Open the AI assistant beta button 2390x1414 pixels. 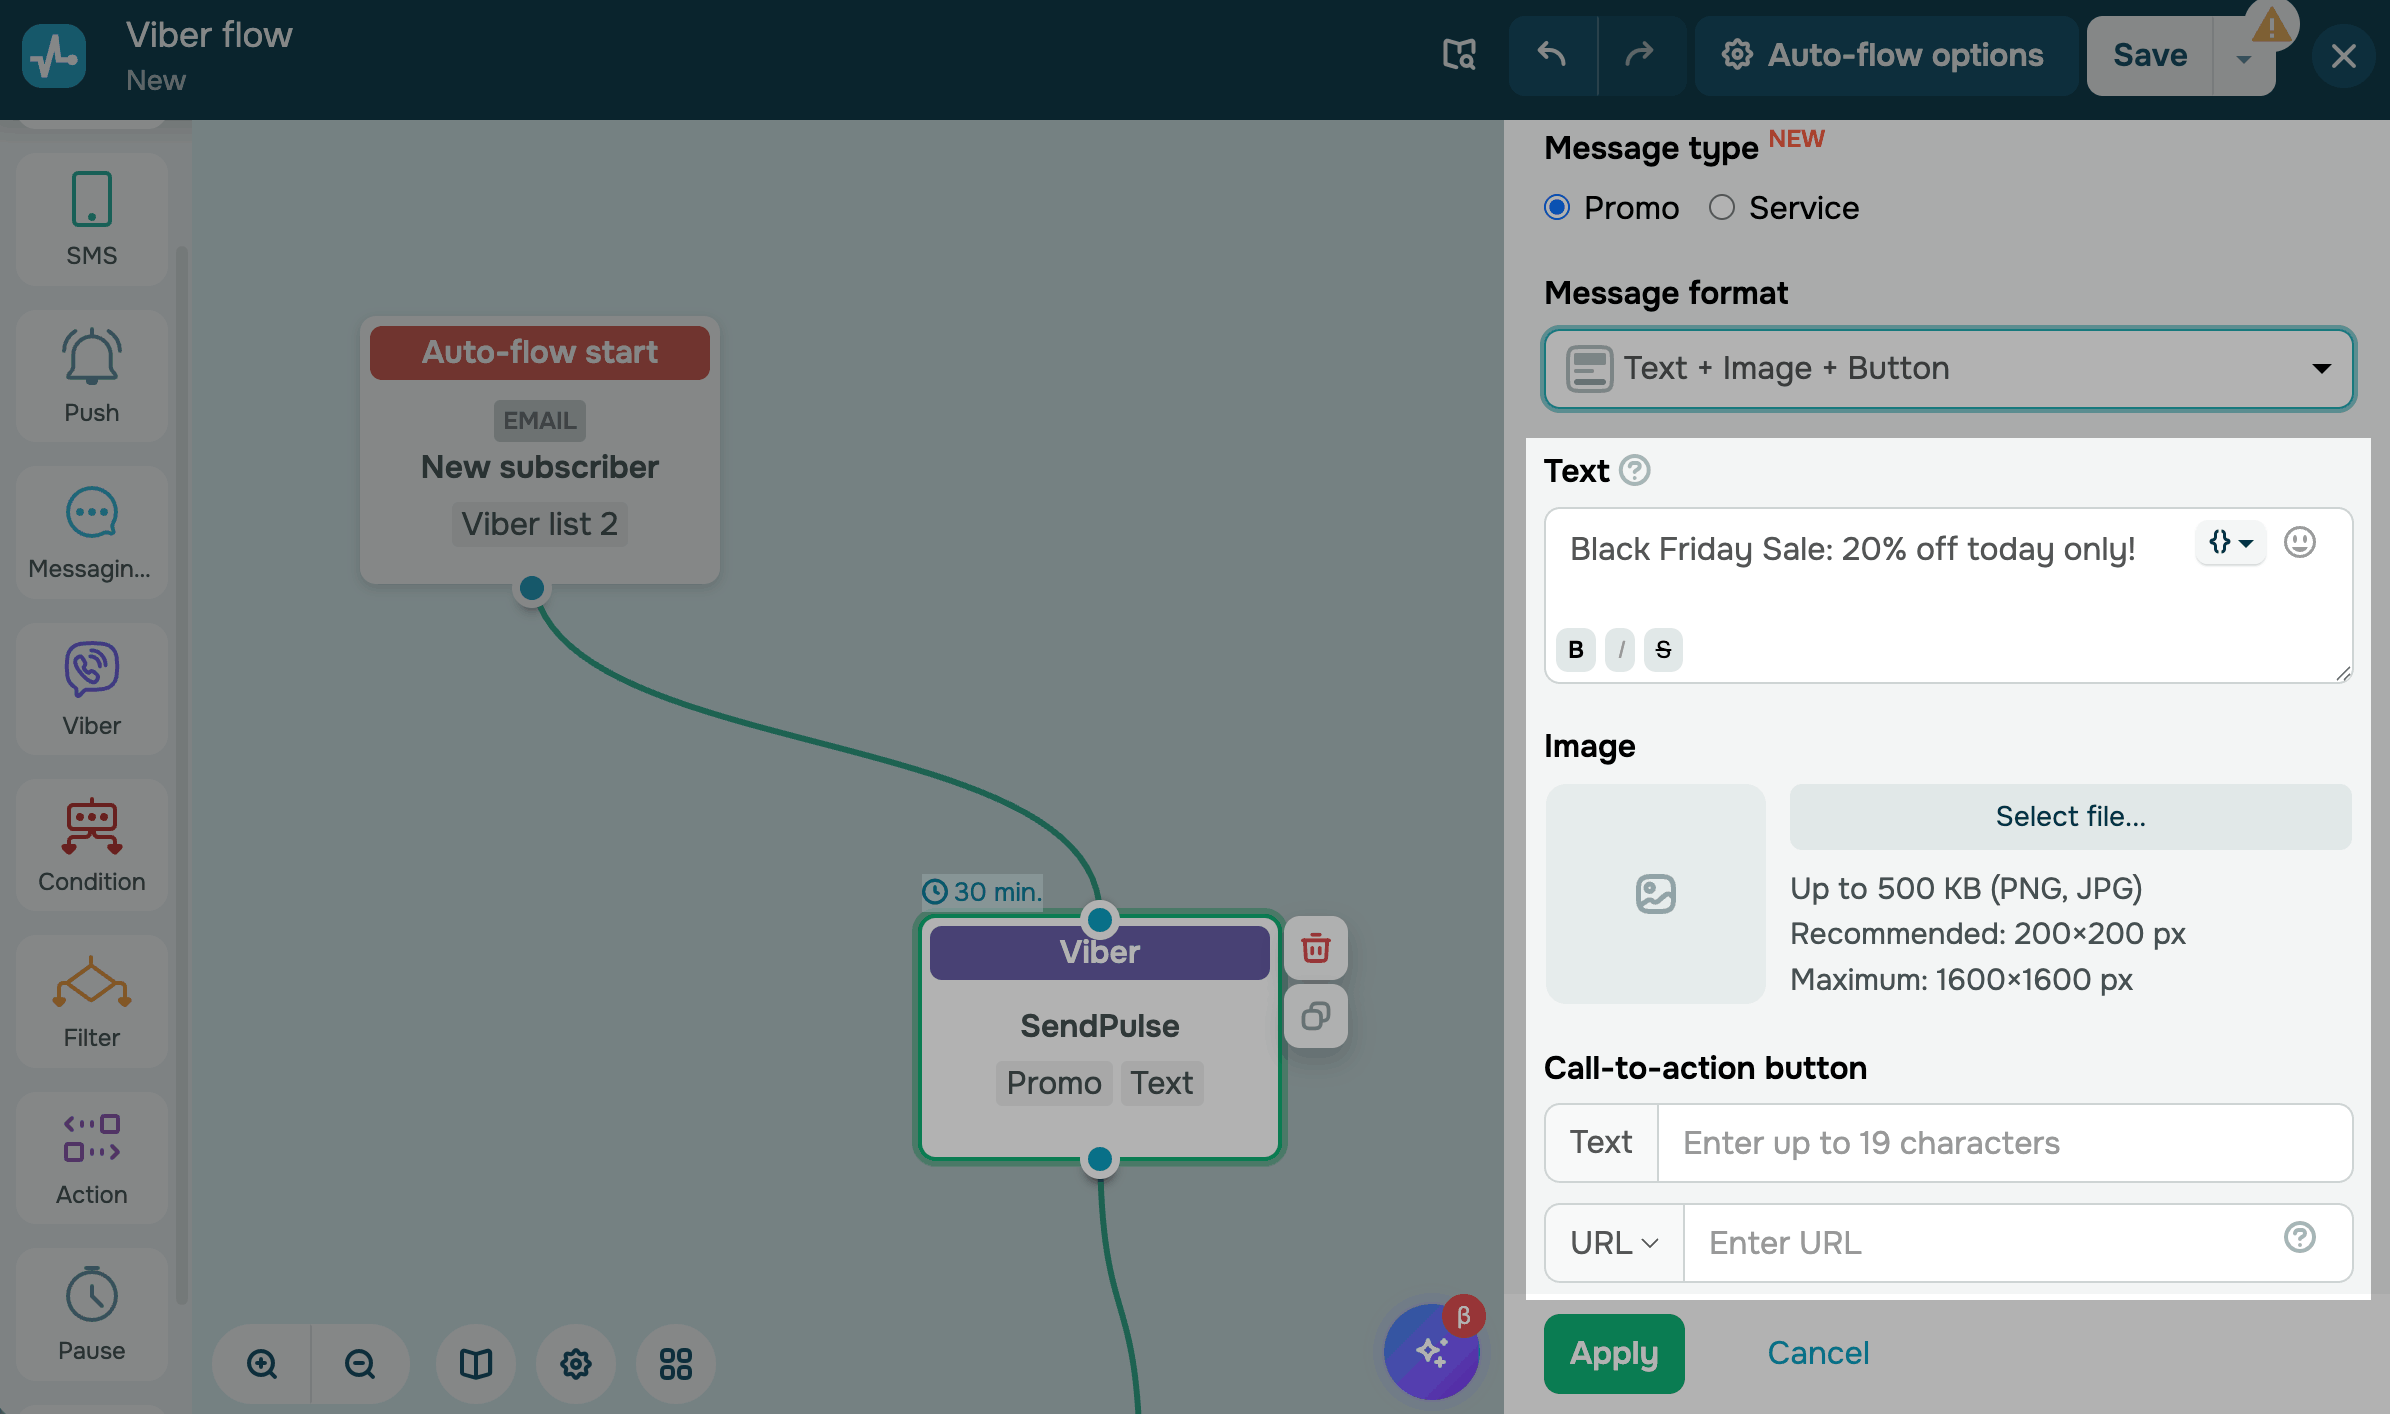tap(1431, 1351)
